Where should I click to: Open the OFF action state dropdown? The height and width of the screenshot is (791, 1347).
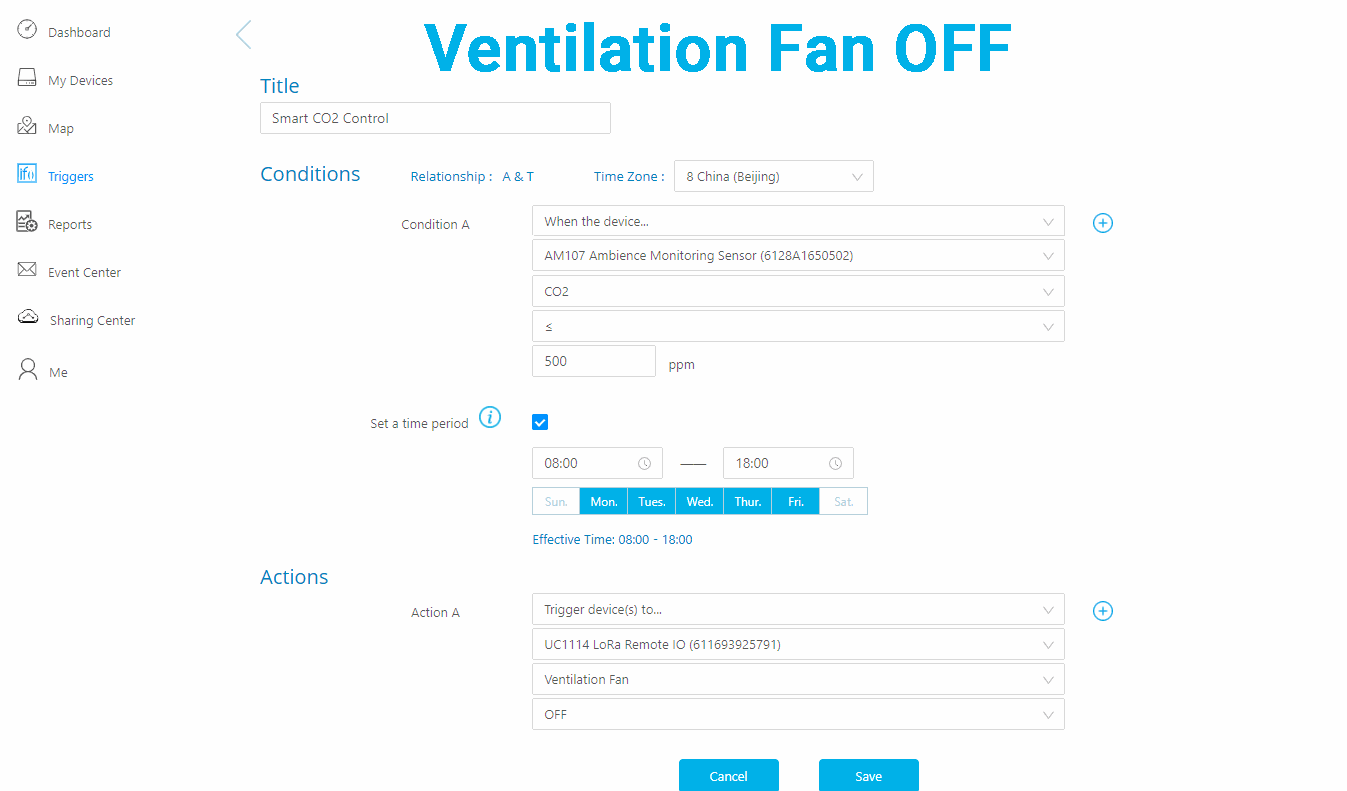tap(797, 715)
